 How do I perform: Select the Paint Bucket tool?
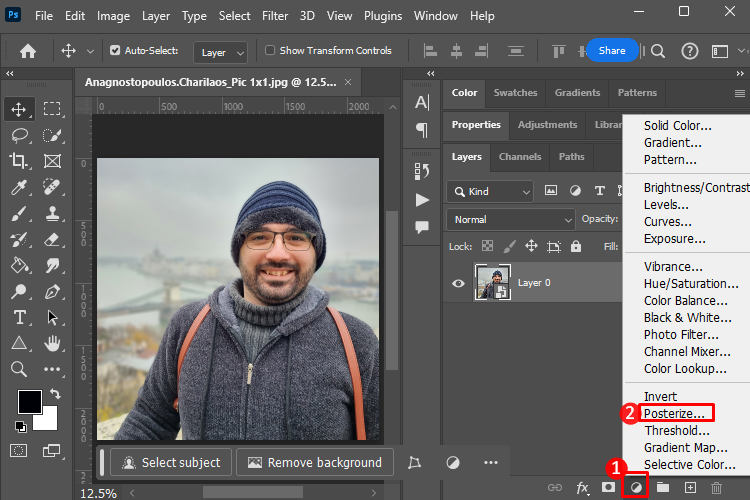point(19,265)
